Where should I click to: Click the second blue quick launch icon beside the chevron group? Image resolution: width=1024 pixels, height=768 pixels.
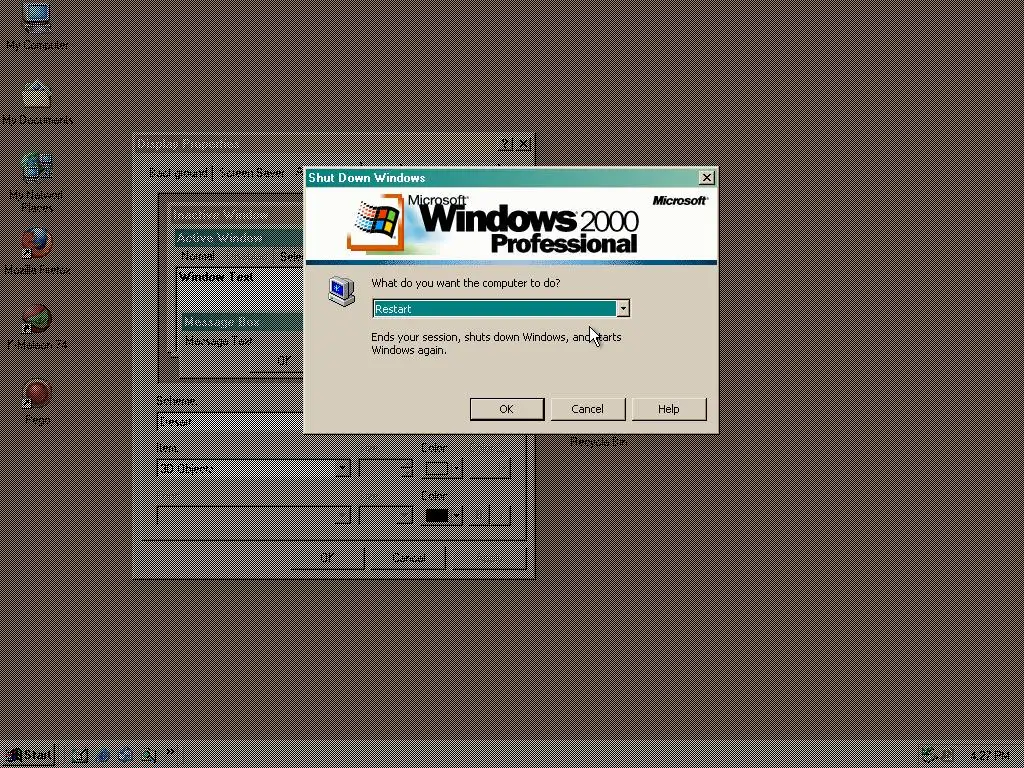[125, 755]
